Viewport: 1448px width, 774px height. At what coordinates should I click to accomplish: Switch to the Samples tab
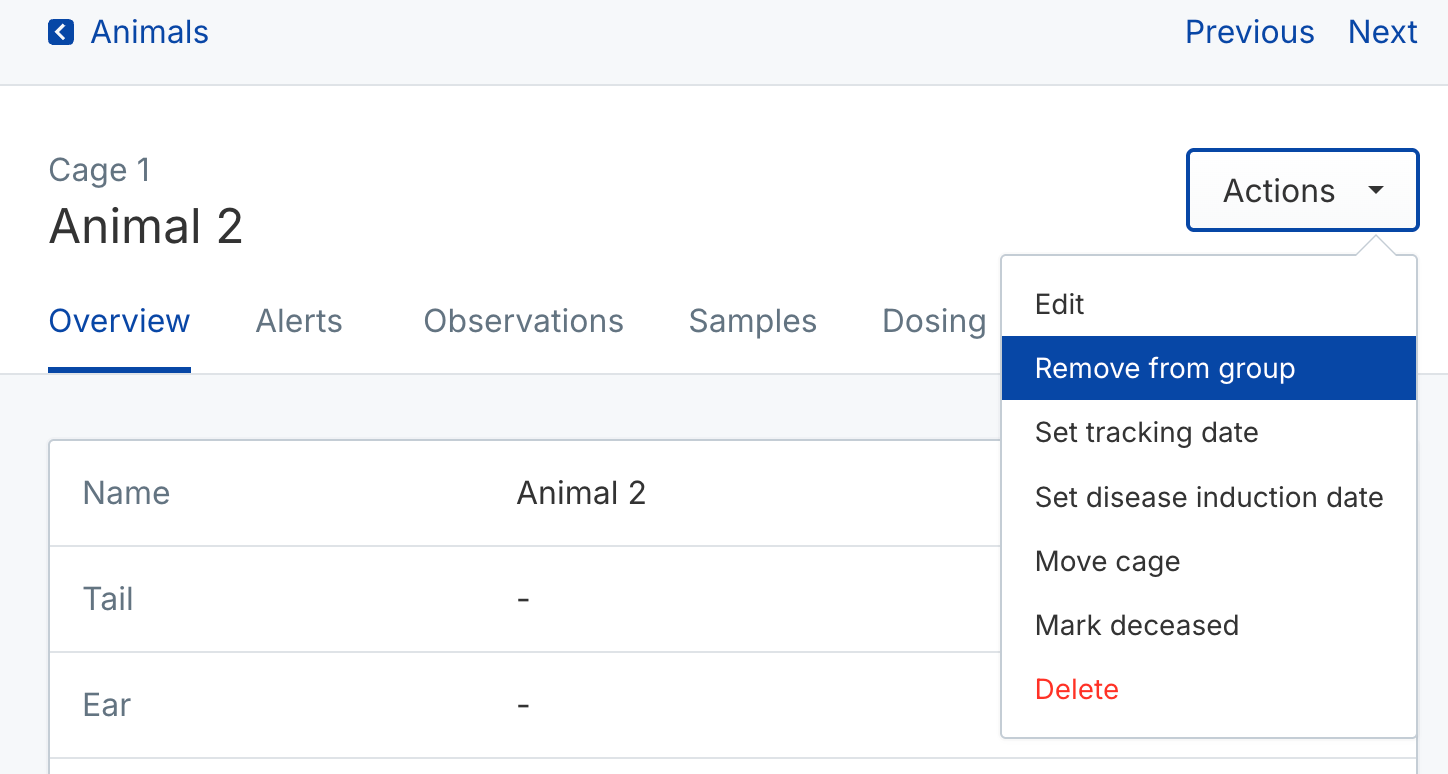tap(752, 321)
